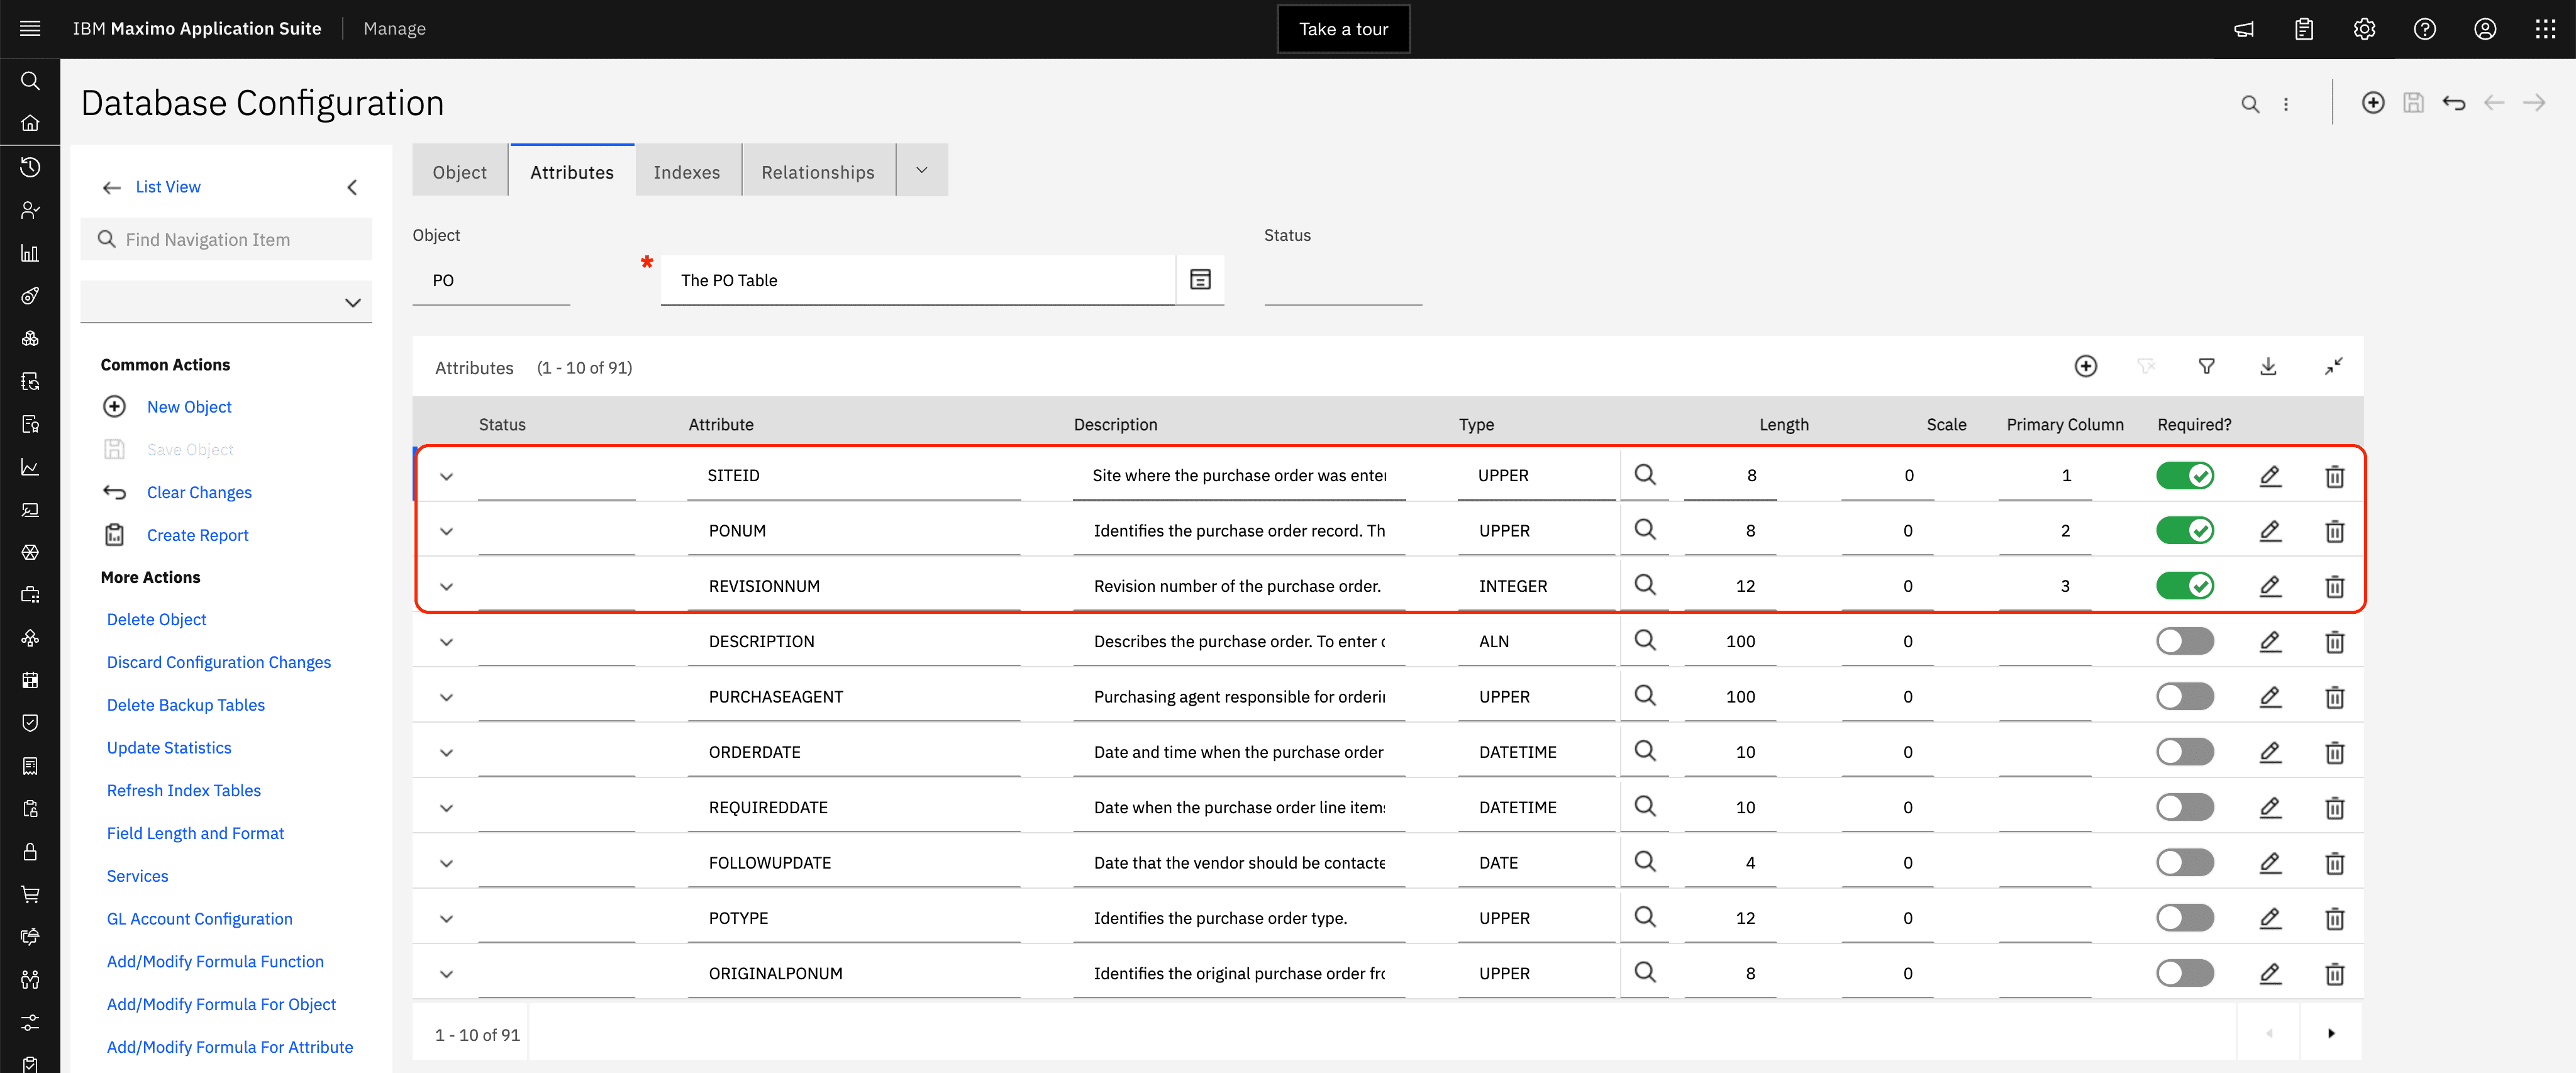The height and width of the screenshot is (1073, 2576).
Task: Click the page search magnifier near title
Action: tap(2249, 104)
